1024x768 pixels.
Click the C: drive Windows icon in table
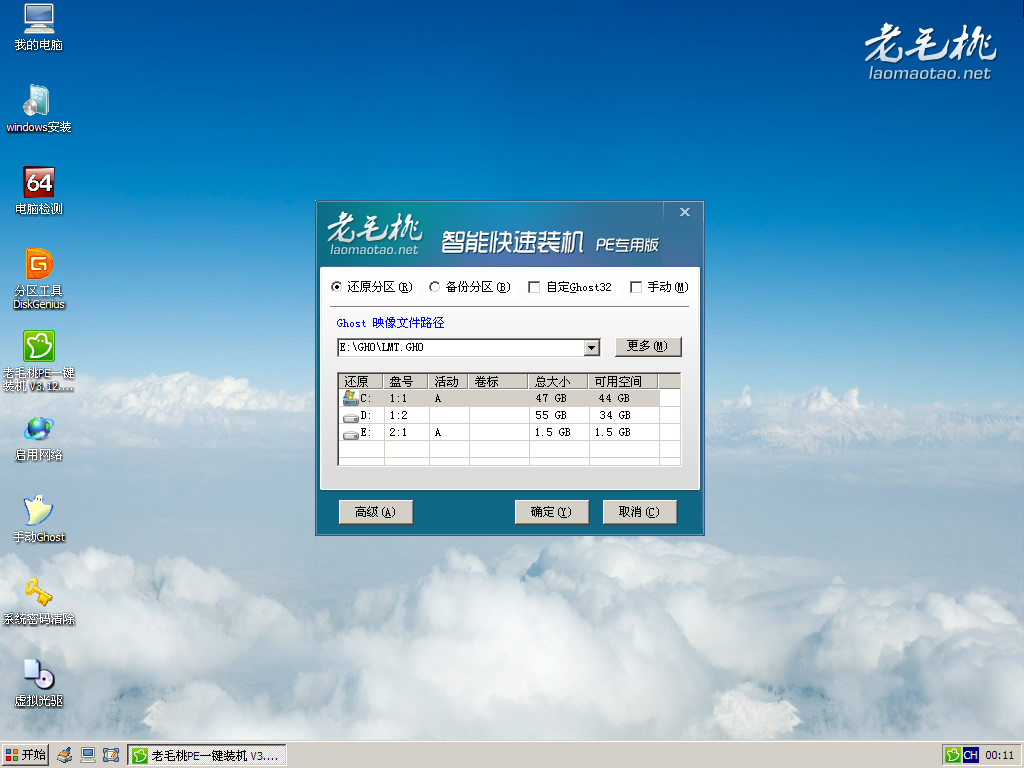click(x=350, y=398)
